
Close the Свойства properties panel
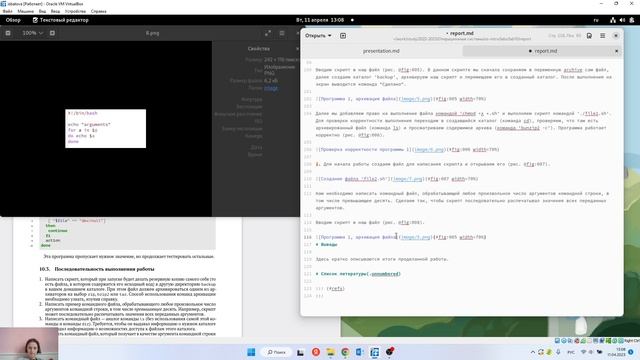tap(297, 49)
